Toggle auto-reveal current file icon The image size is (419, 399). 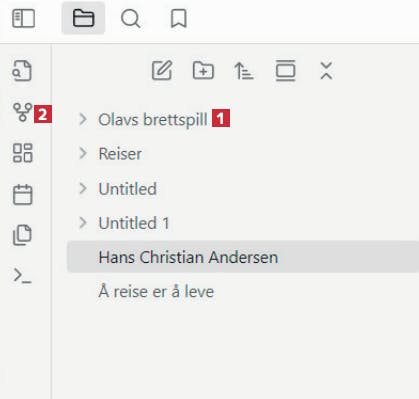pyautogui.click(x=285, y=70)
